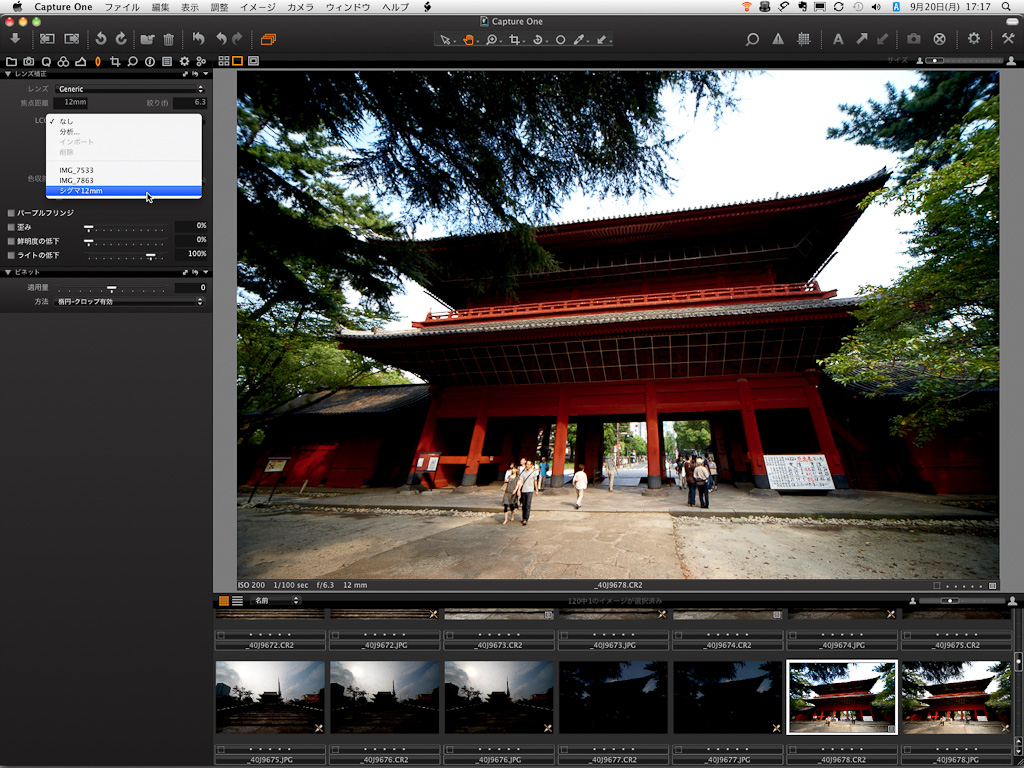Select the Crop tool in cursor toolbar

(515, 40)
